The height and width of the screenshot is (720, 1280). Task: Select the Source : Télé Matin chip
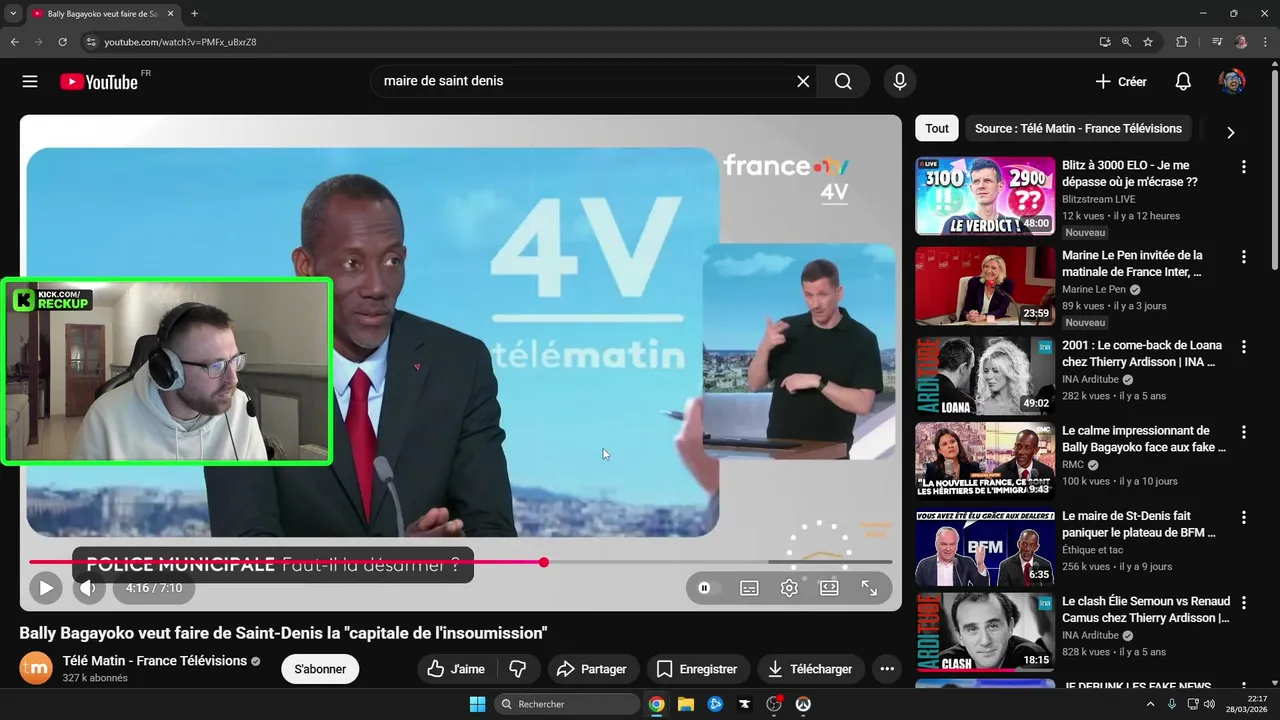pos(1078,128)
